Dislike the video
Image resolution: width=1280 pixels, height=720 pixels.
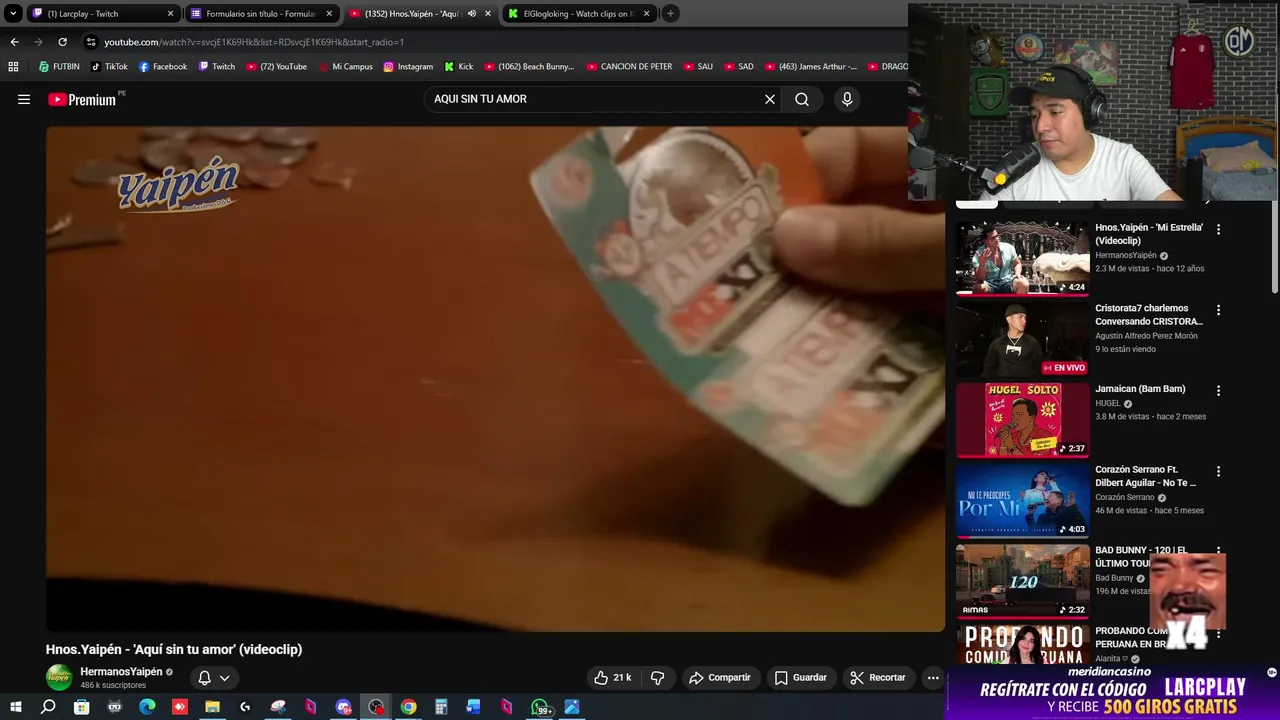click(657, 677)
